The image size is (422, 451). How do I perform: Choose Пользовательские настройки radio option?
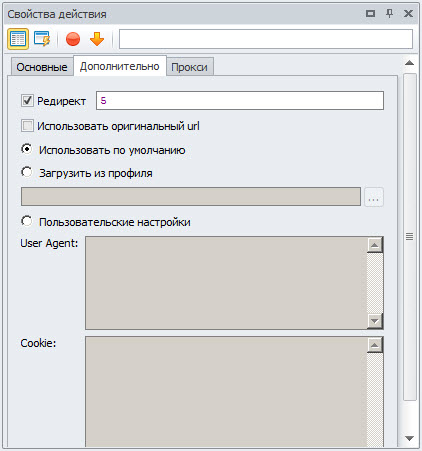27,221
